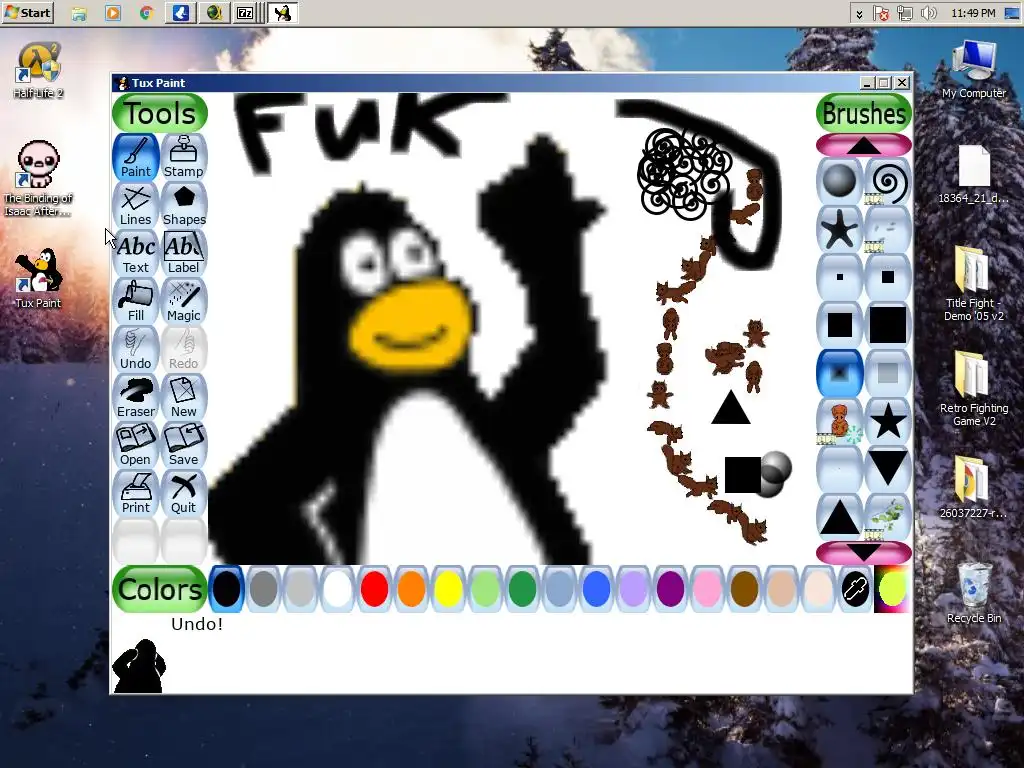Screen dimensions: 1024x768
Task: Pick the brown color swatch
Action: click(x=744, y=588)
